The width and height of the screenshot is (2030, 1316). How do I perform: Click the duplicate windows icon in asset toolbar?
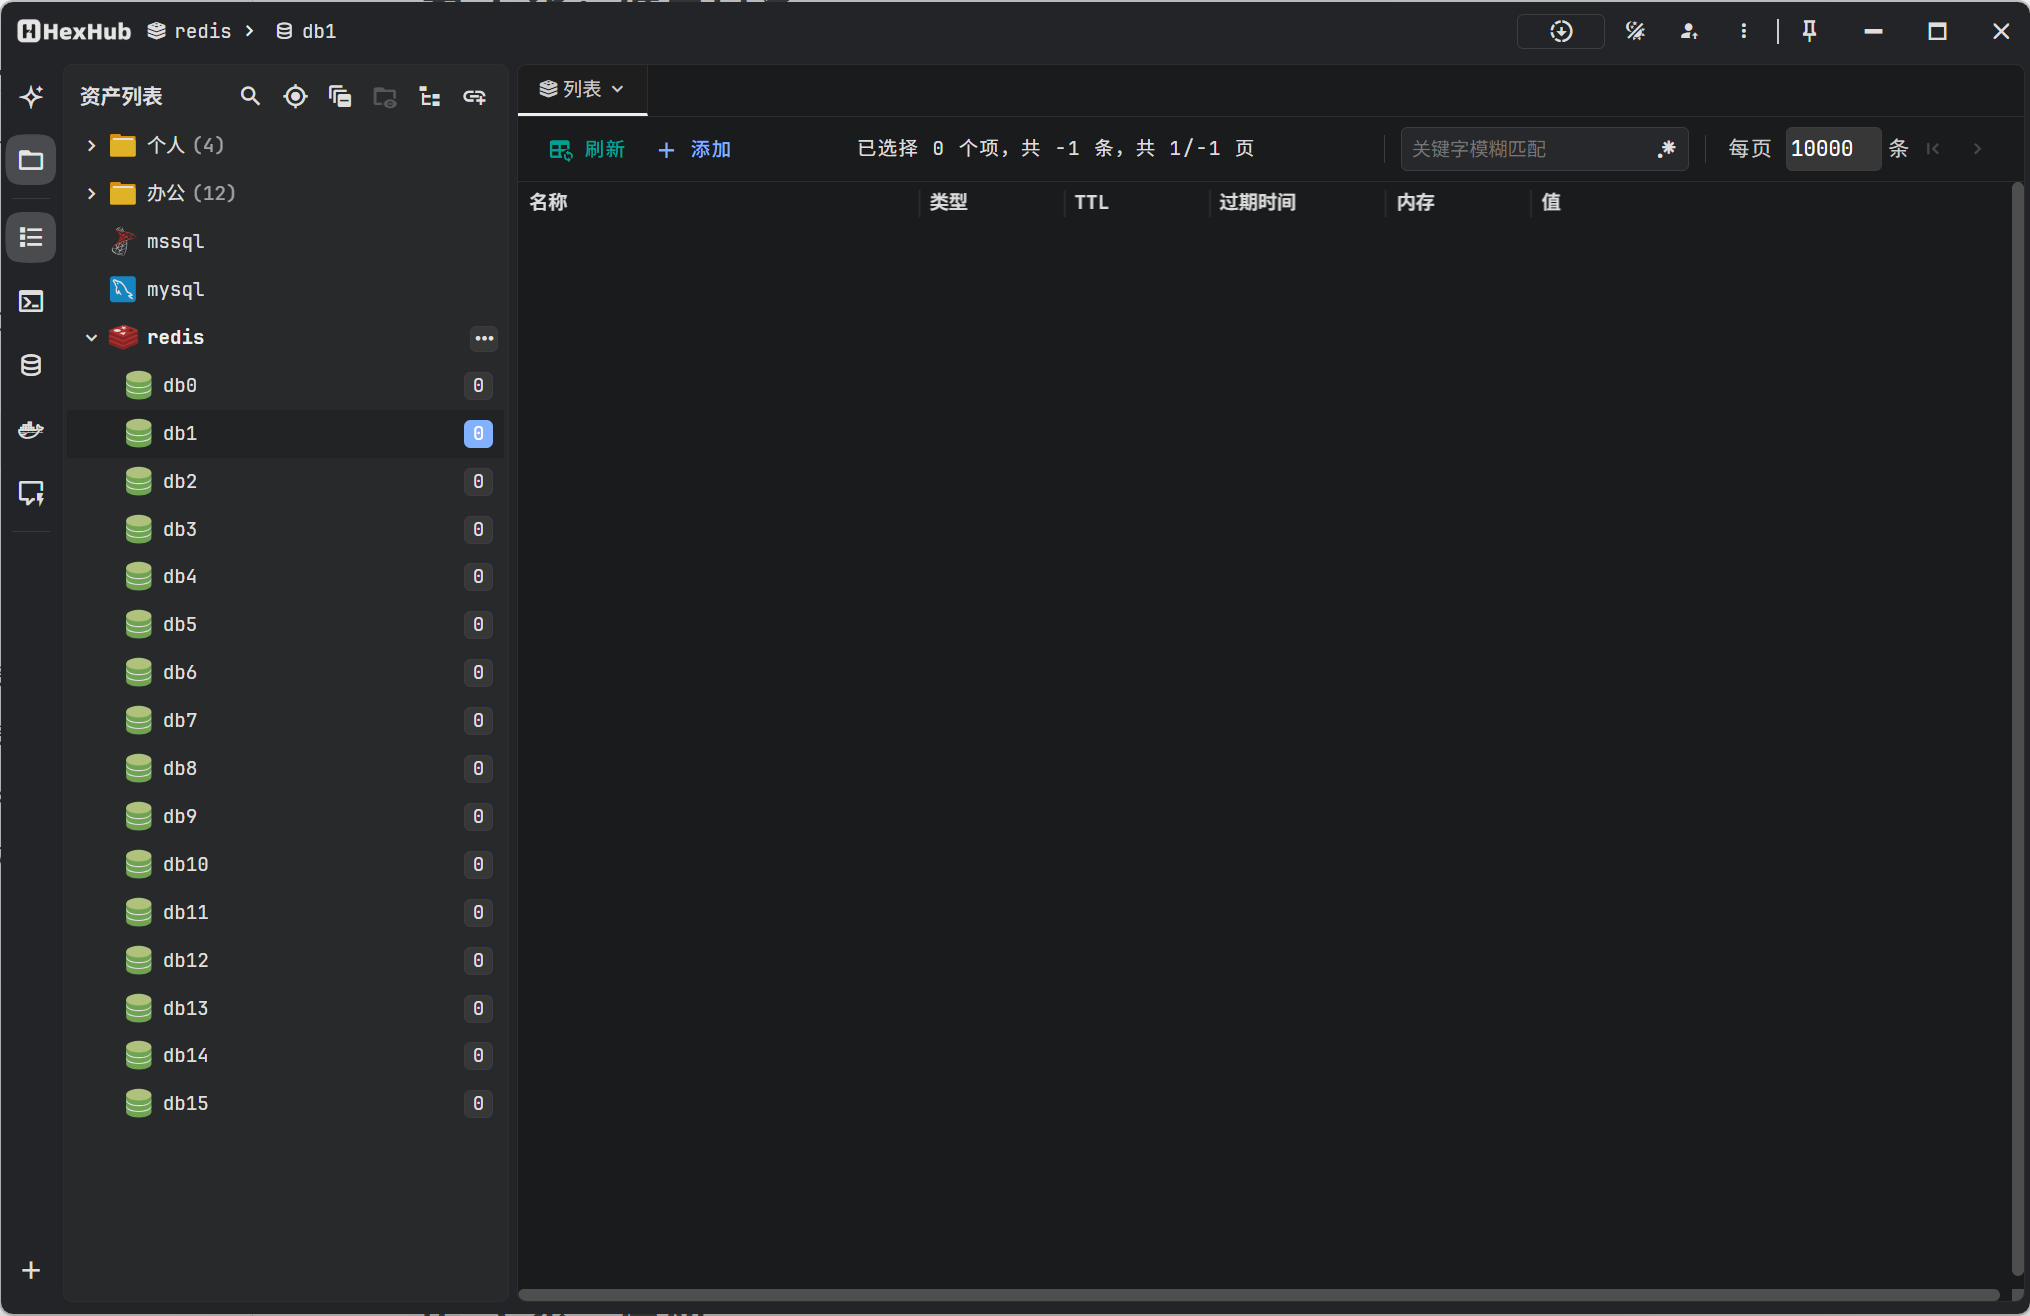point(340,96)
